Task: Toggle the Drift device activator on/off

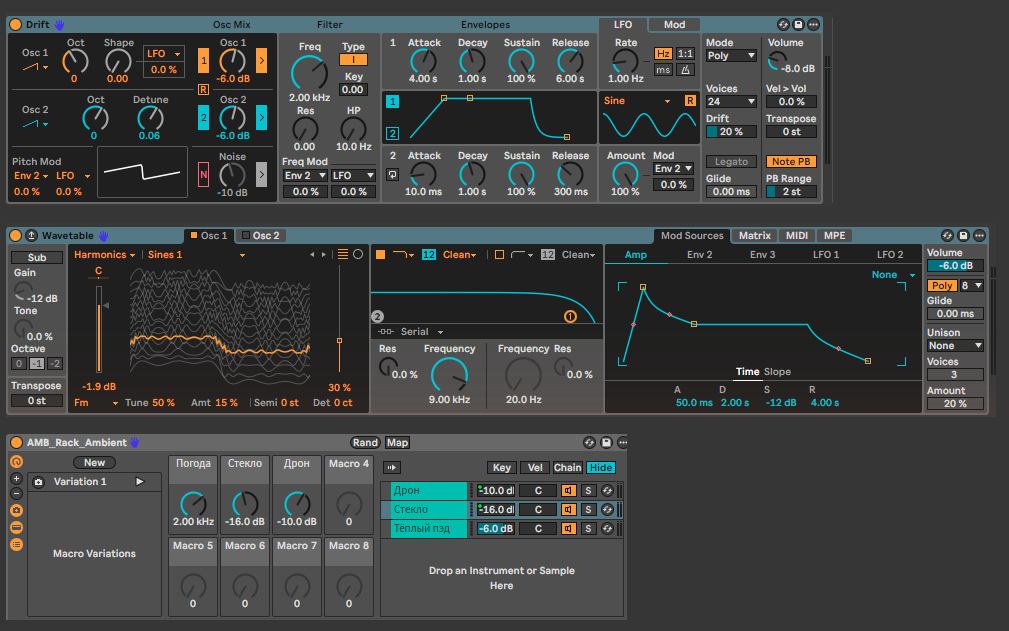Action: pyautogui.click(x=15, y=24)
